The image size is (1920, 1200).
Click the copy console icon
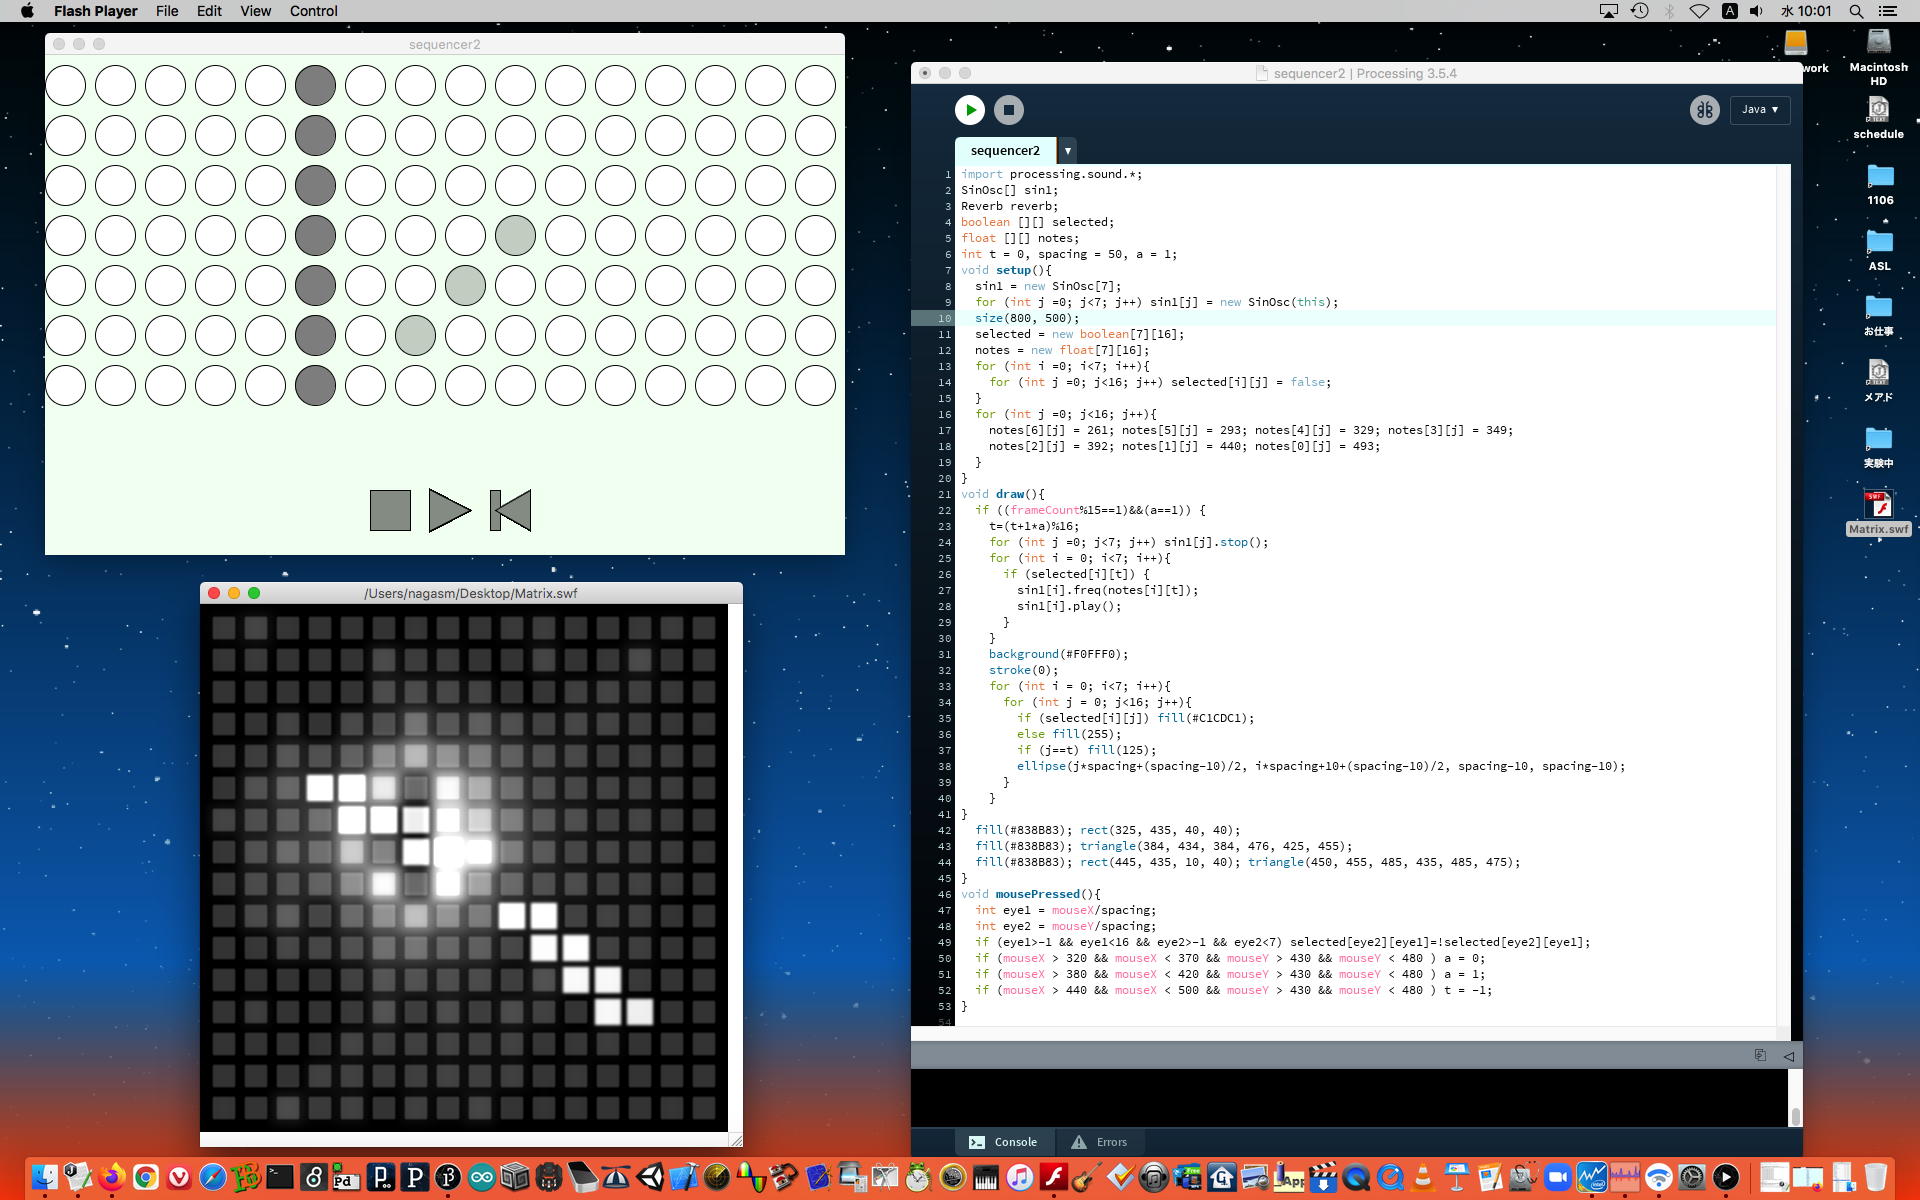[x=1760, y=1055]
